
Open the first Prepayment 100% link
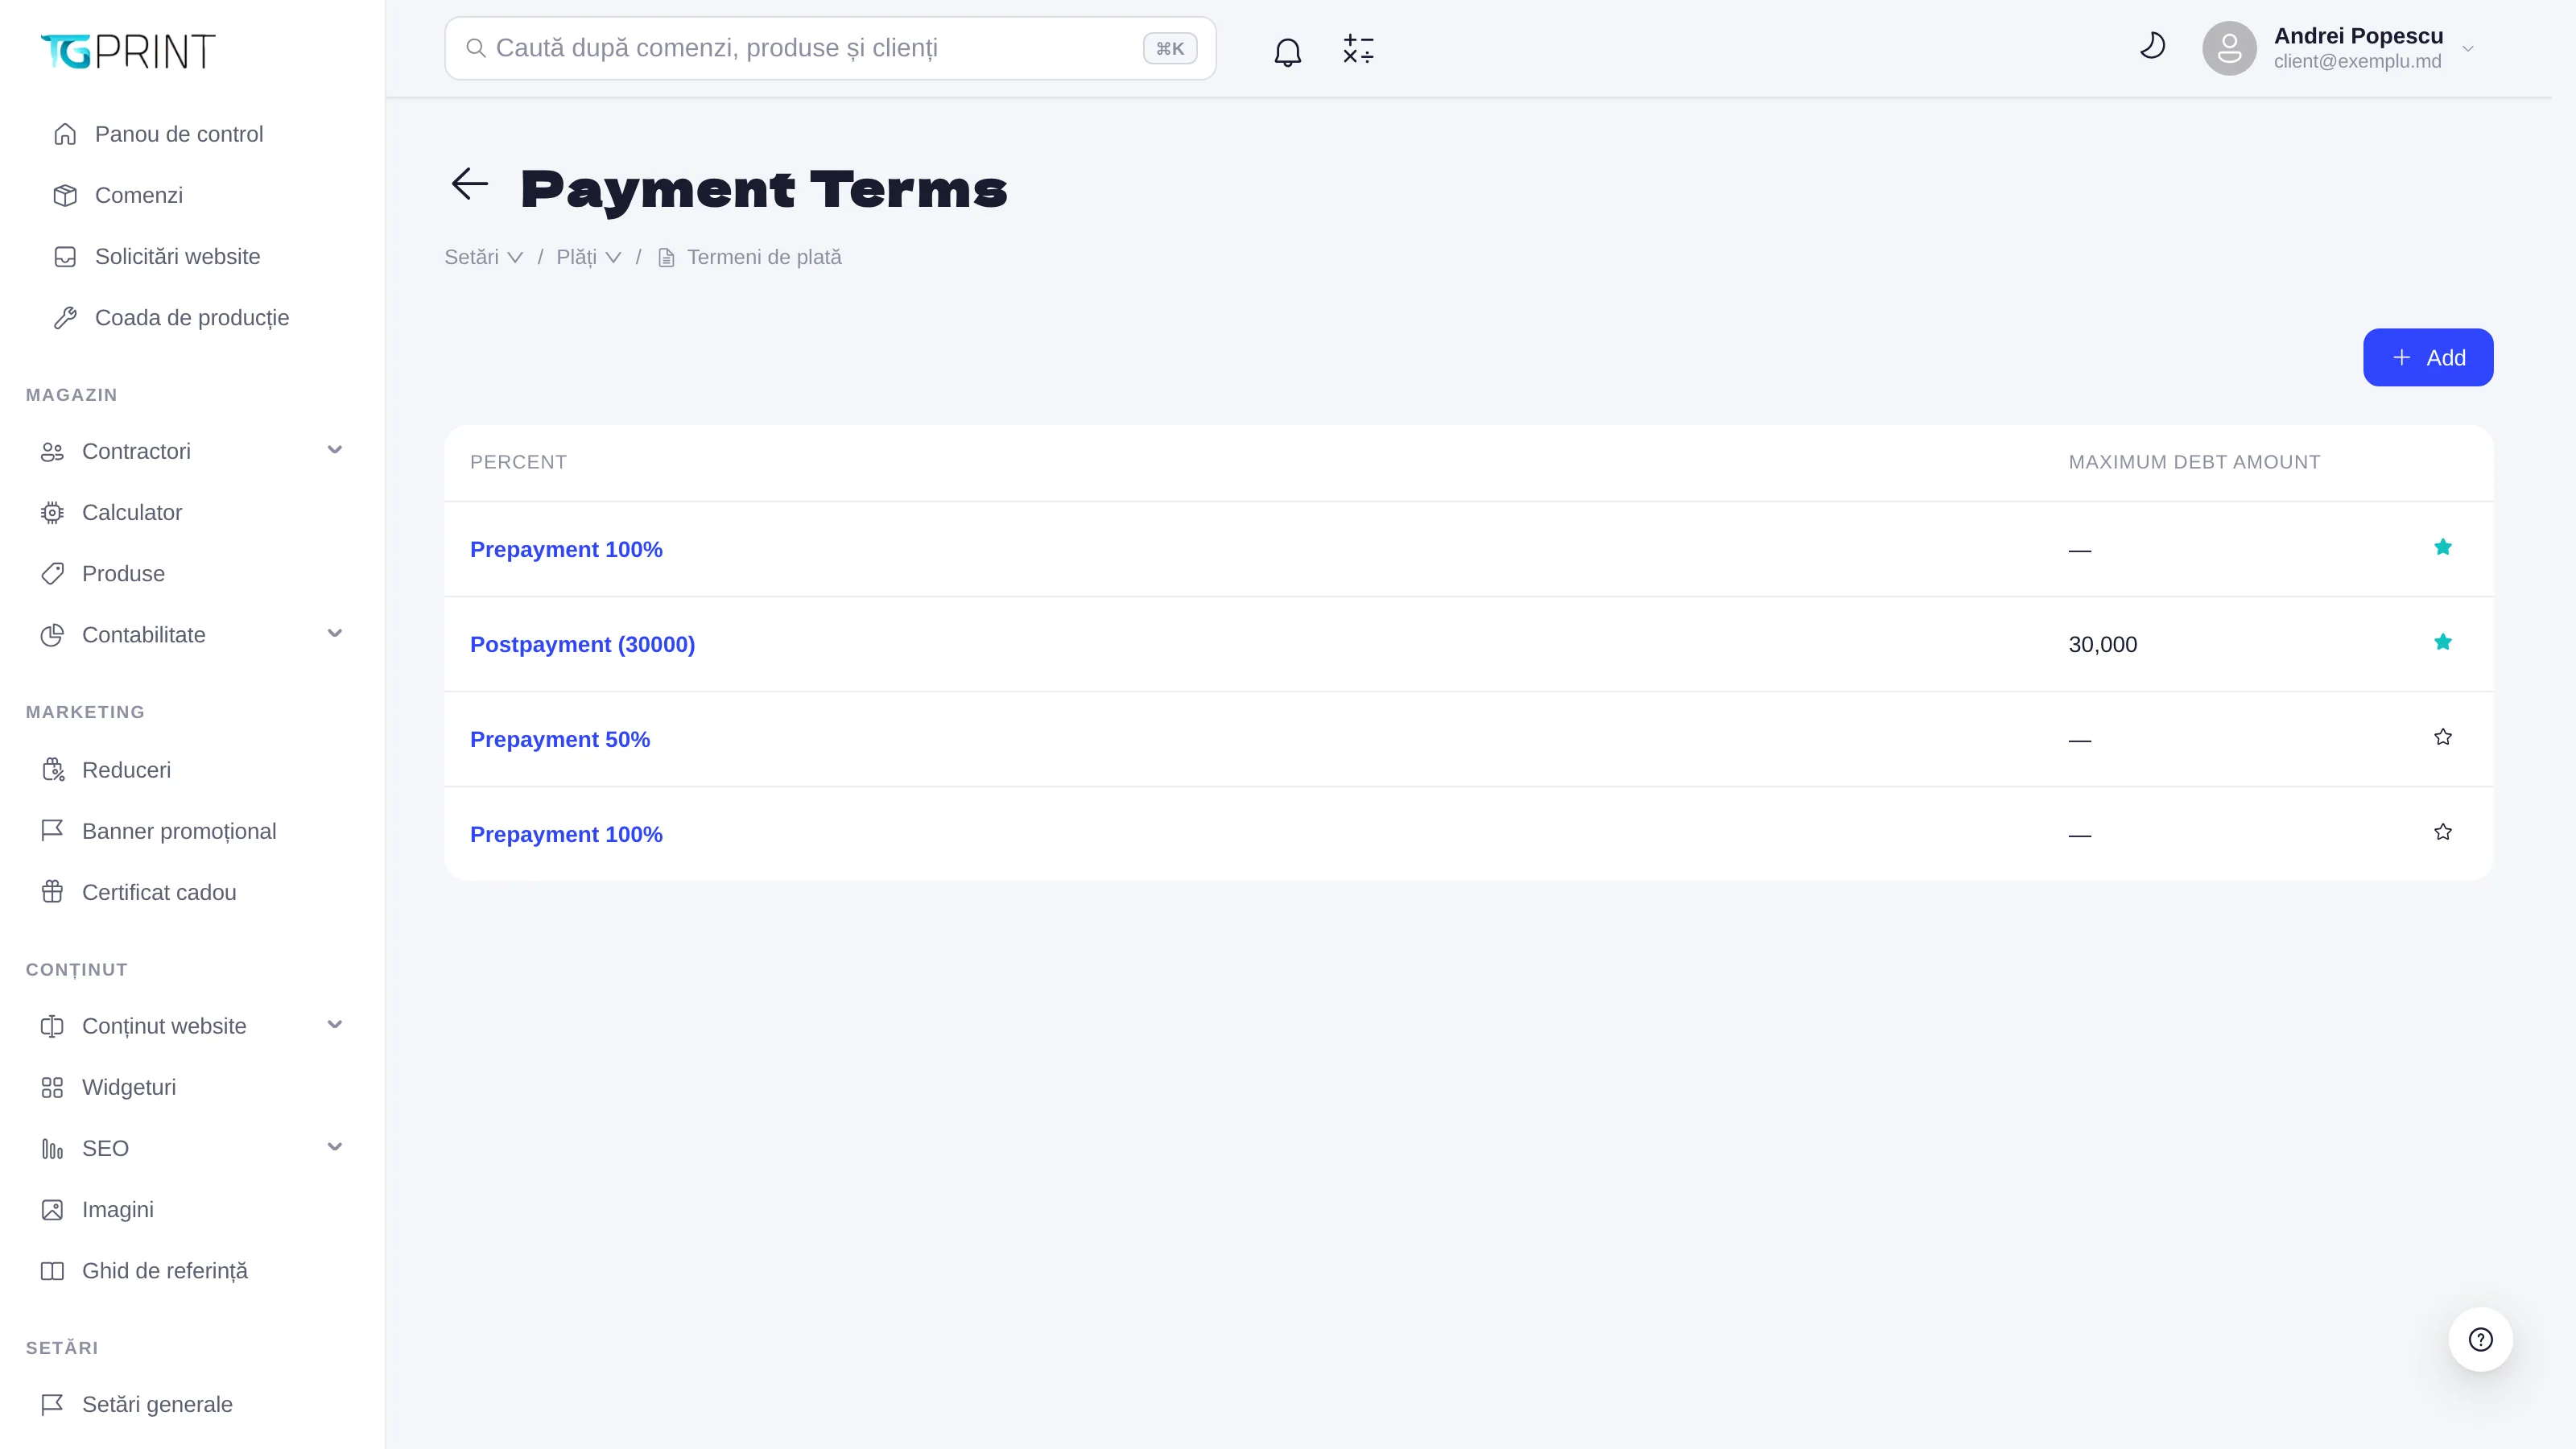click(x=566, y=549)
